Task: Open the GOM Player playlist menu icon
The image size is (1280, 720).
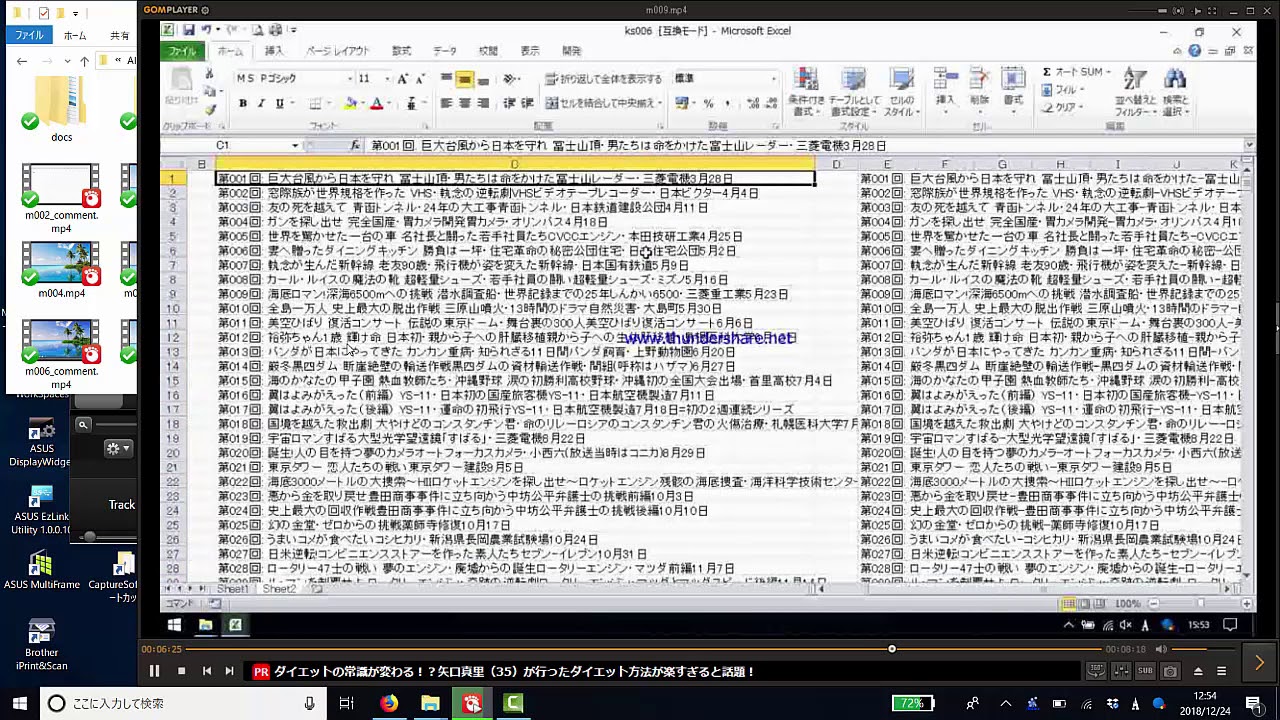Action: pyautogui.click(x=1221, y=671)
